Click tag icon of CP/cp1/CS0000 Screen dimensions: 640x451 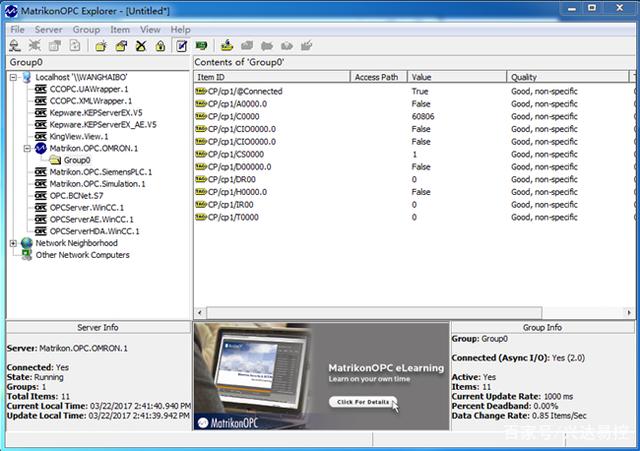pos(200,154)
